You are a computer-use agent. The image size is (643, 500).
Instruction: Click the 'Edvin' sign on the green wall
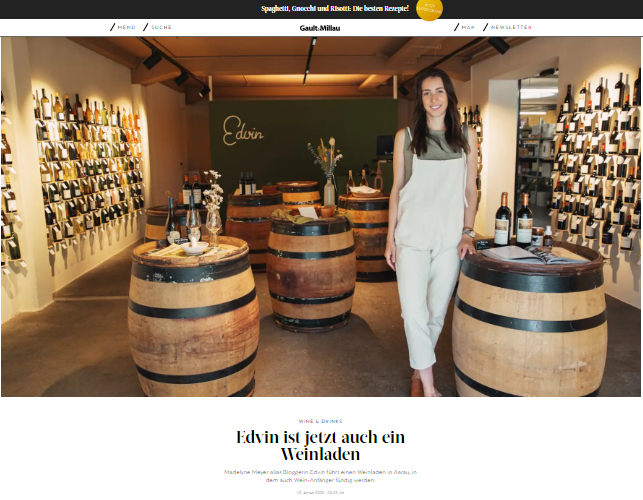(242, 131)
